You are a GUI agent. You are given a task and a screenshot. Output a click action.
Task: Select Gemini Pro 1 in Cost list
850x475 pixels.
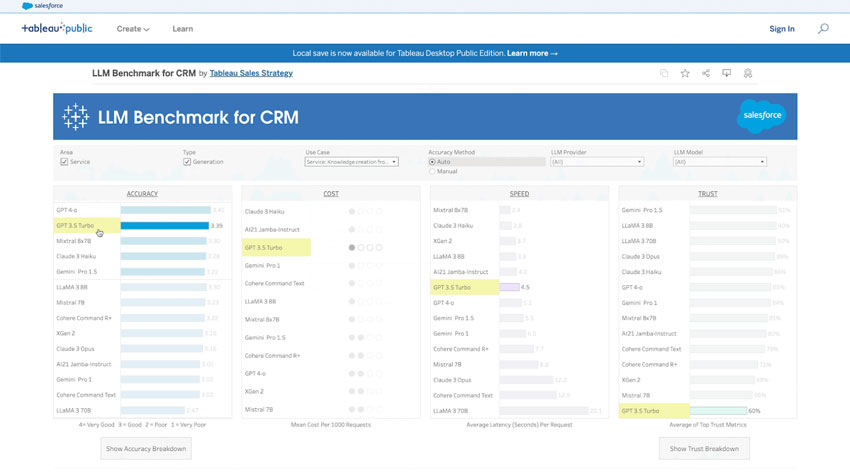[x=262, y=266]
